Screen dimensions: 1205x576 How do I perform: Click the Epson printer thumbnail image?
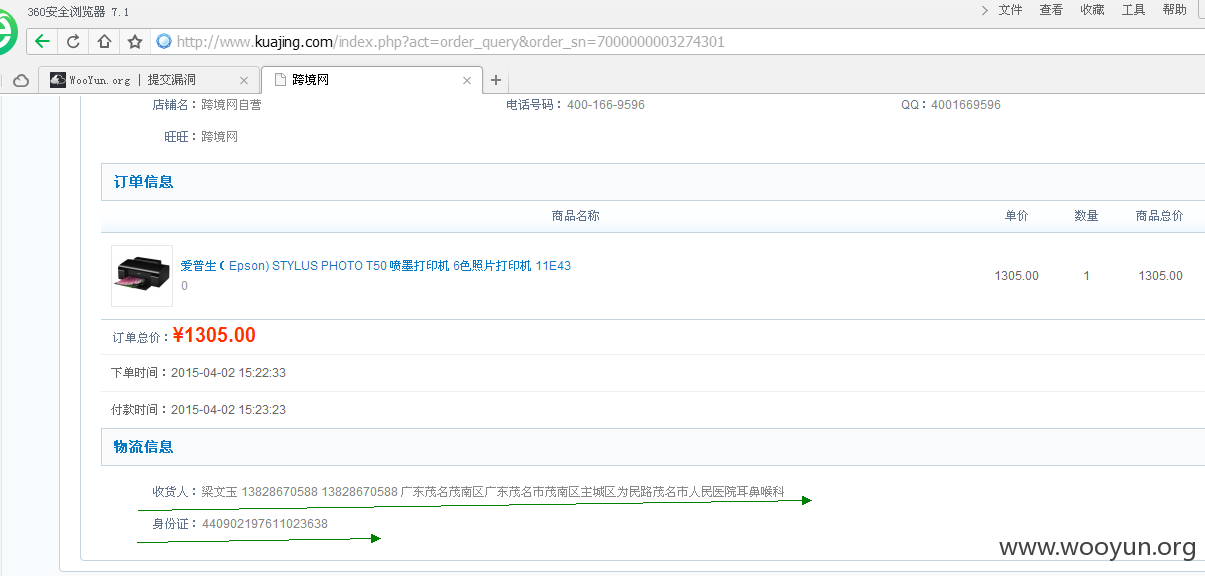coord(141,276)
